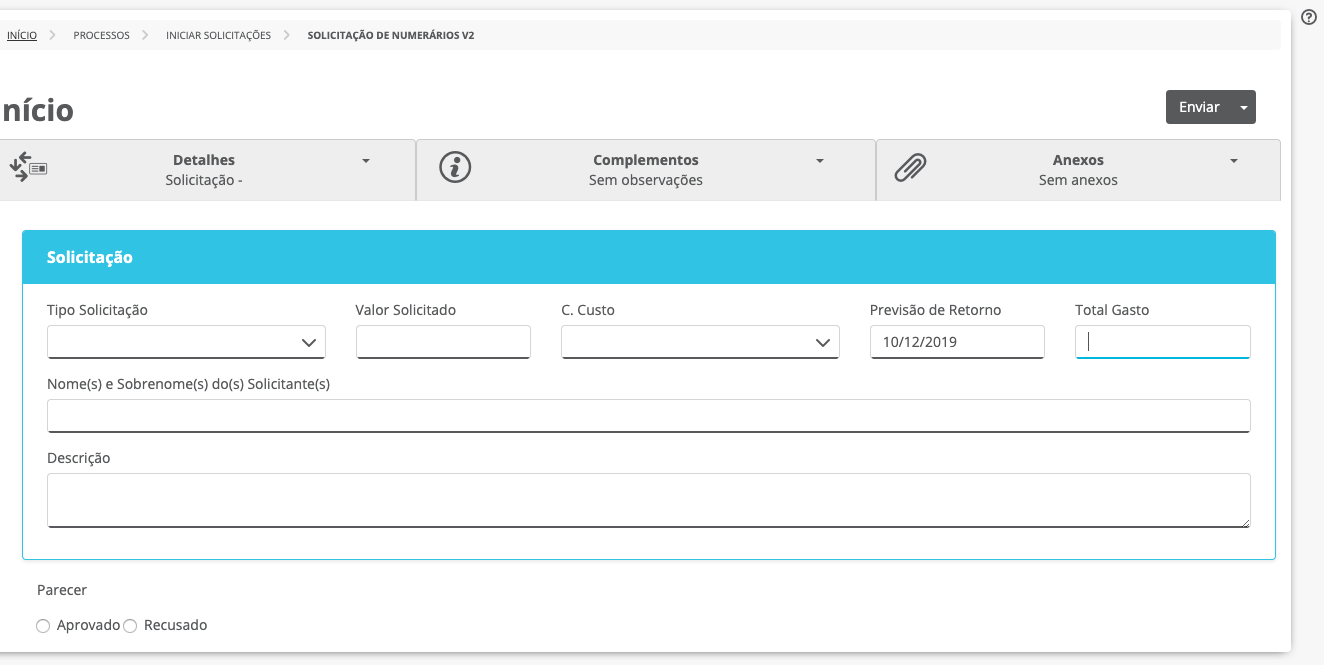
Task: Click the Descrição text area
Action: (649, 500)
